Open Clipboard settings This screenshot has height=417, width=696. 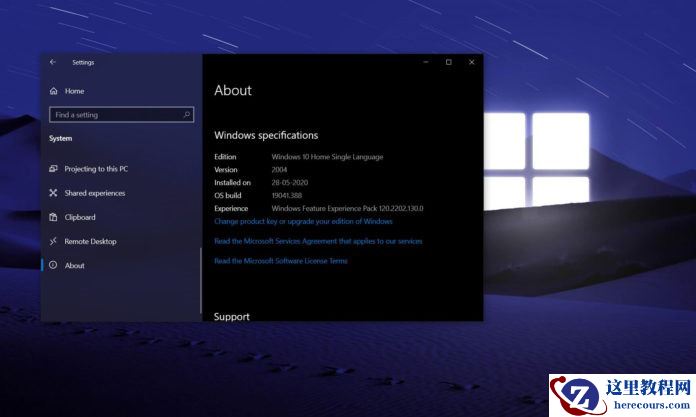[x=80, y=217]
